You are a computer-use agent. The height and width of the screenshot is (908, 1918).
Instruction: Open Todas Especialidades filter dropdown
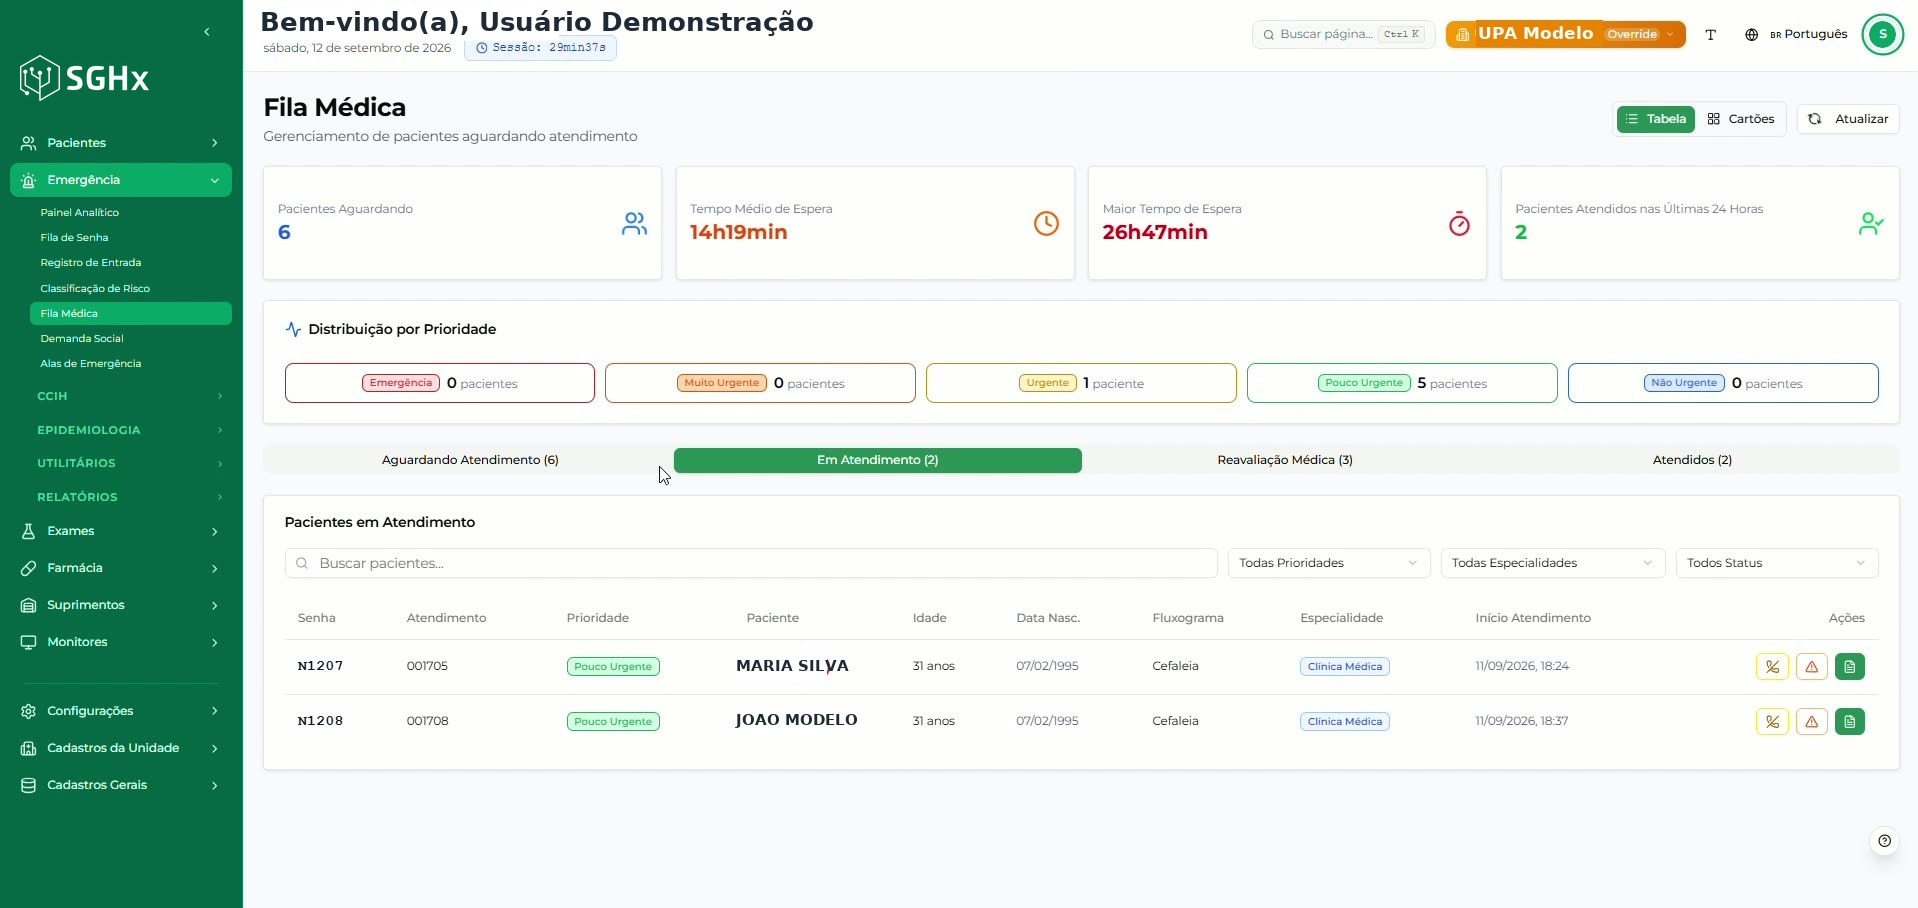tap(1552, 563)
